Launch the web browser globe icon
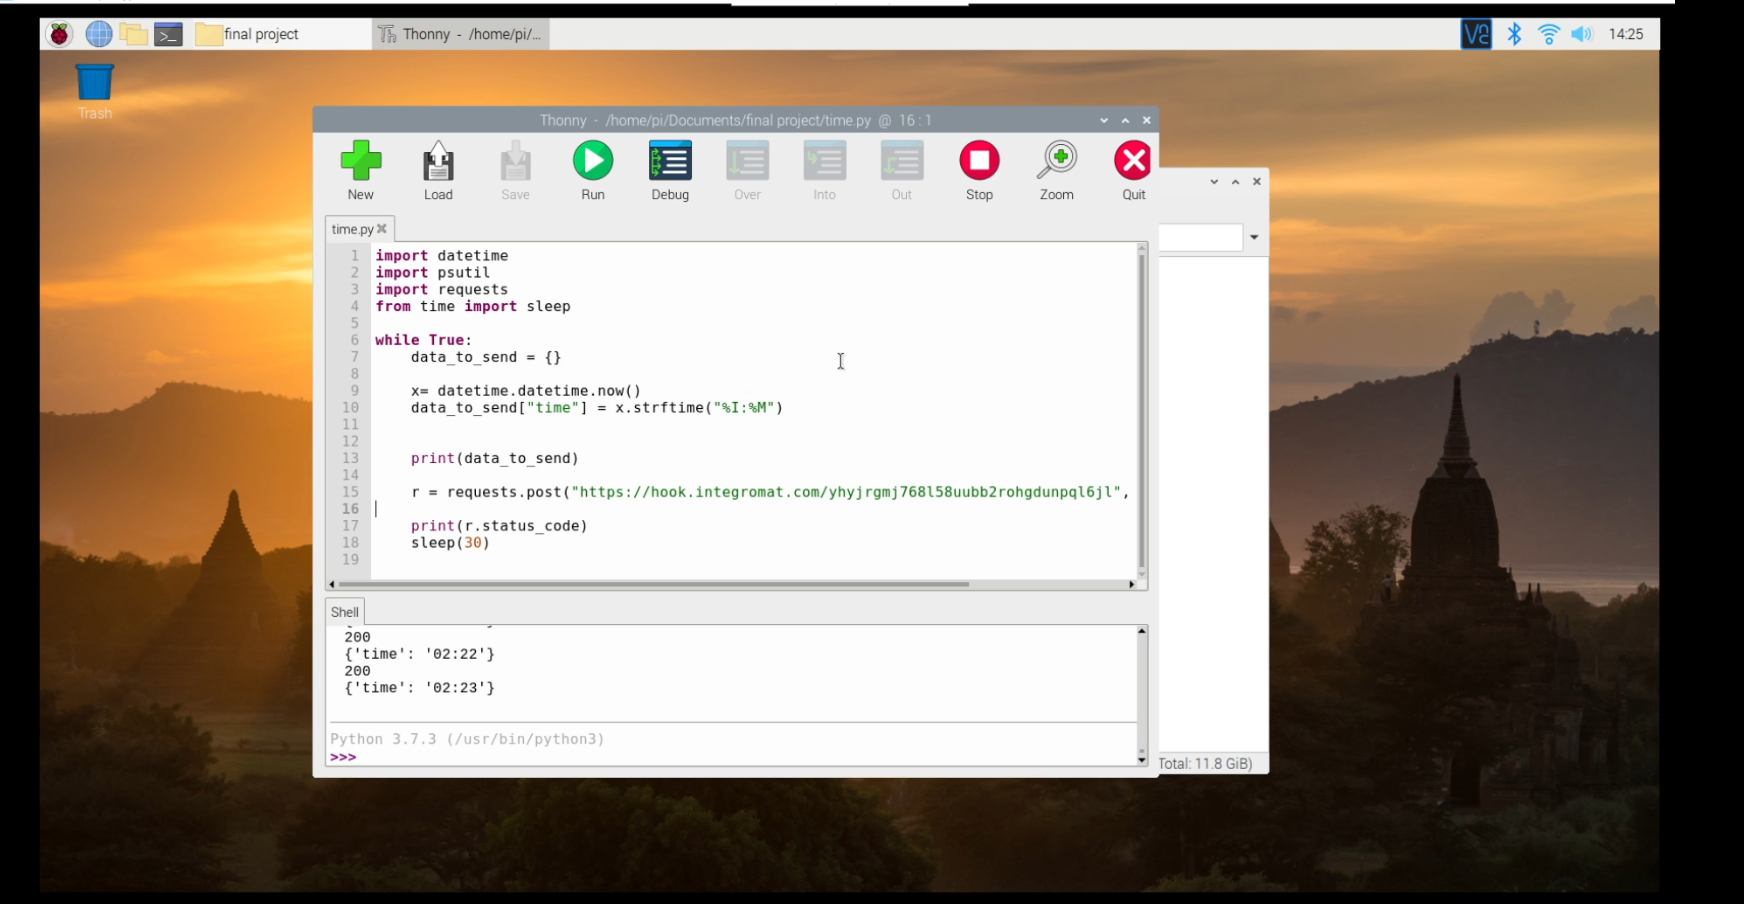The height and width of the screenshot is (904, 1744). coord(99,34)
